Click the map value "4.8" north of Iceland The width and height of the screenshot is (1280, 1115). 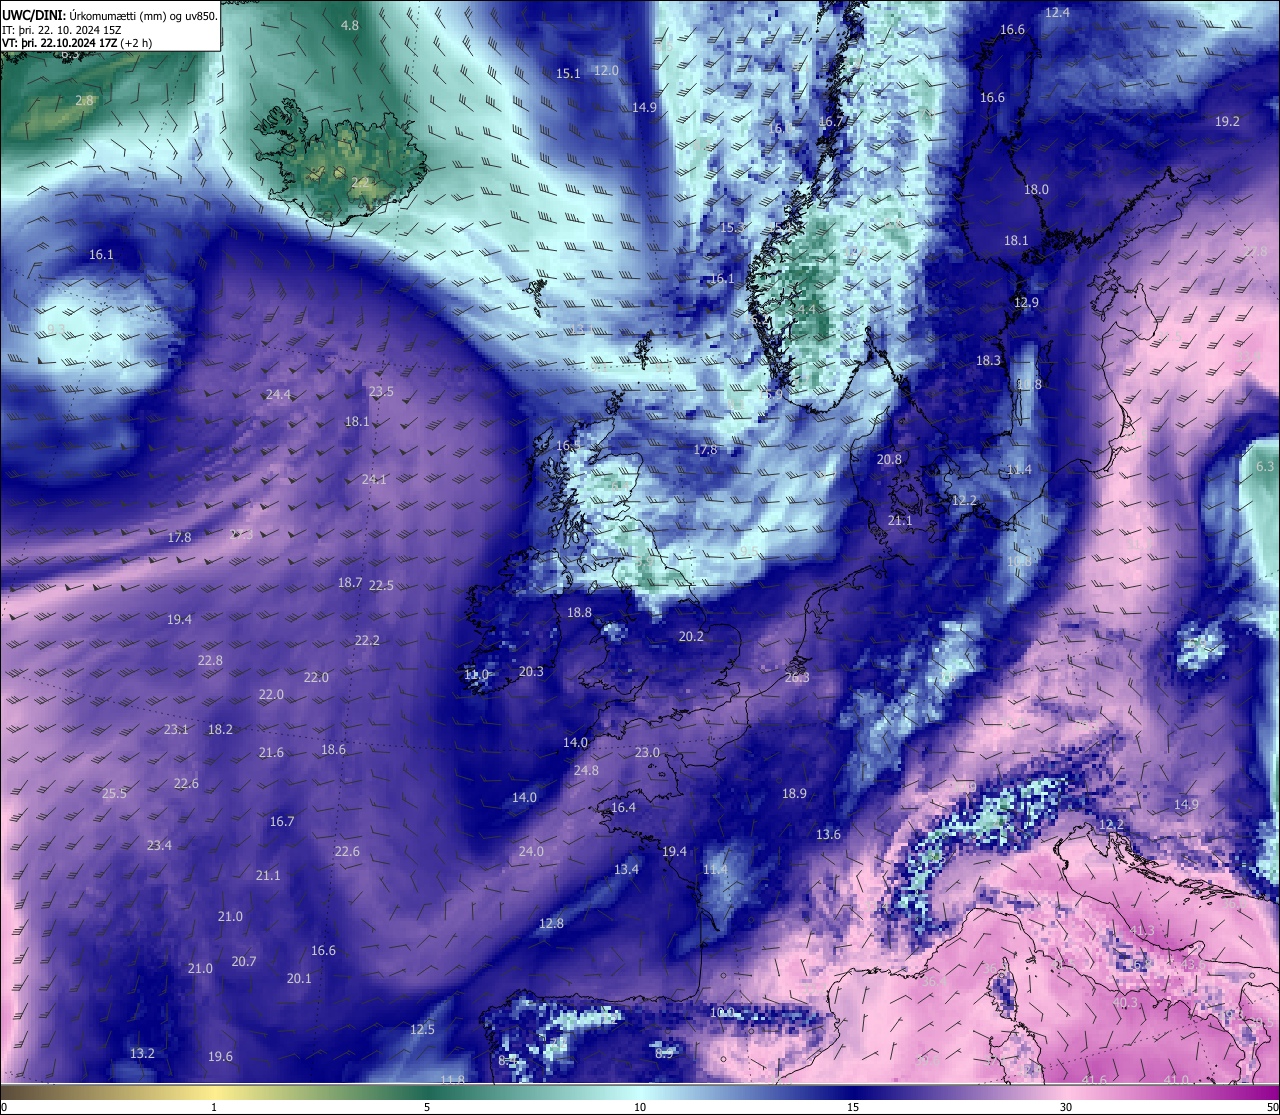[350, 25]
